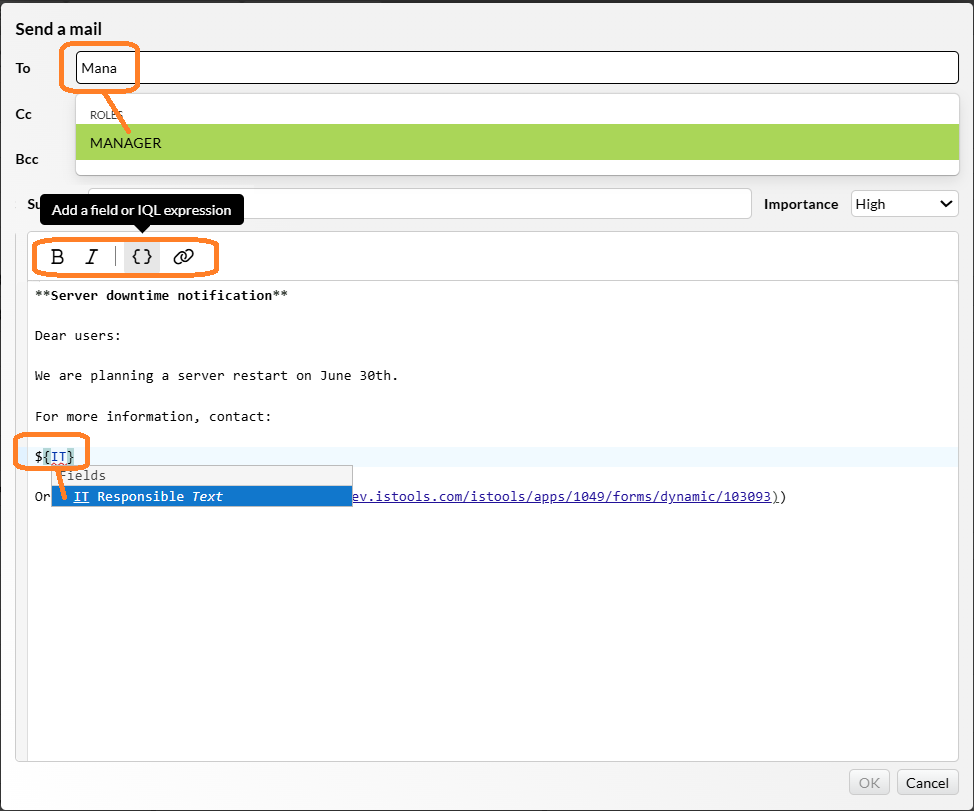Screen dimensions: 974x811
Task: Click the ${IT} expression in the editor
Action: (x=55, y=457)
